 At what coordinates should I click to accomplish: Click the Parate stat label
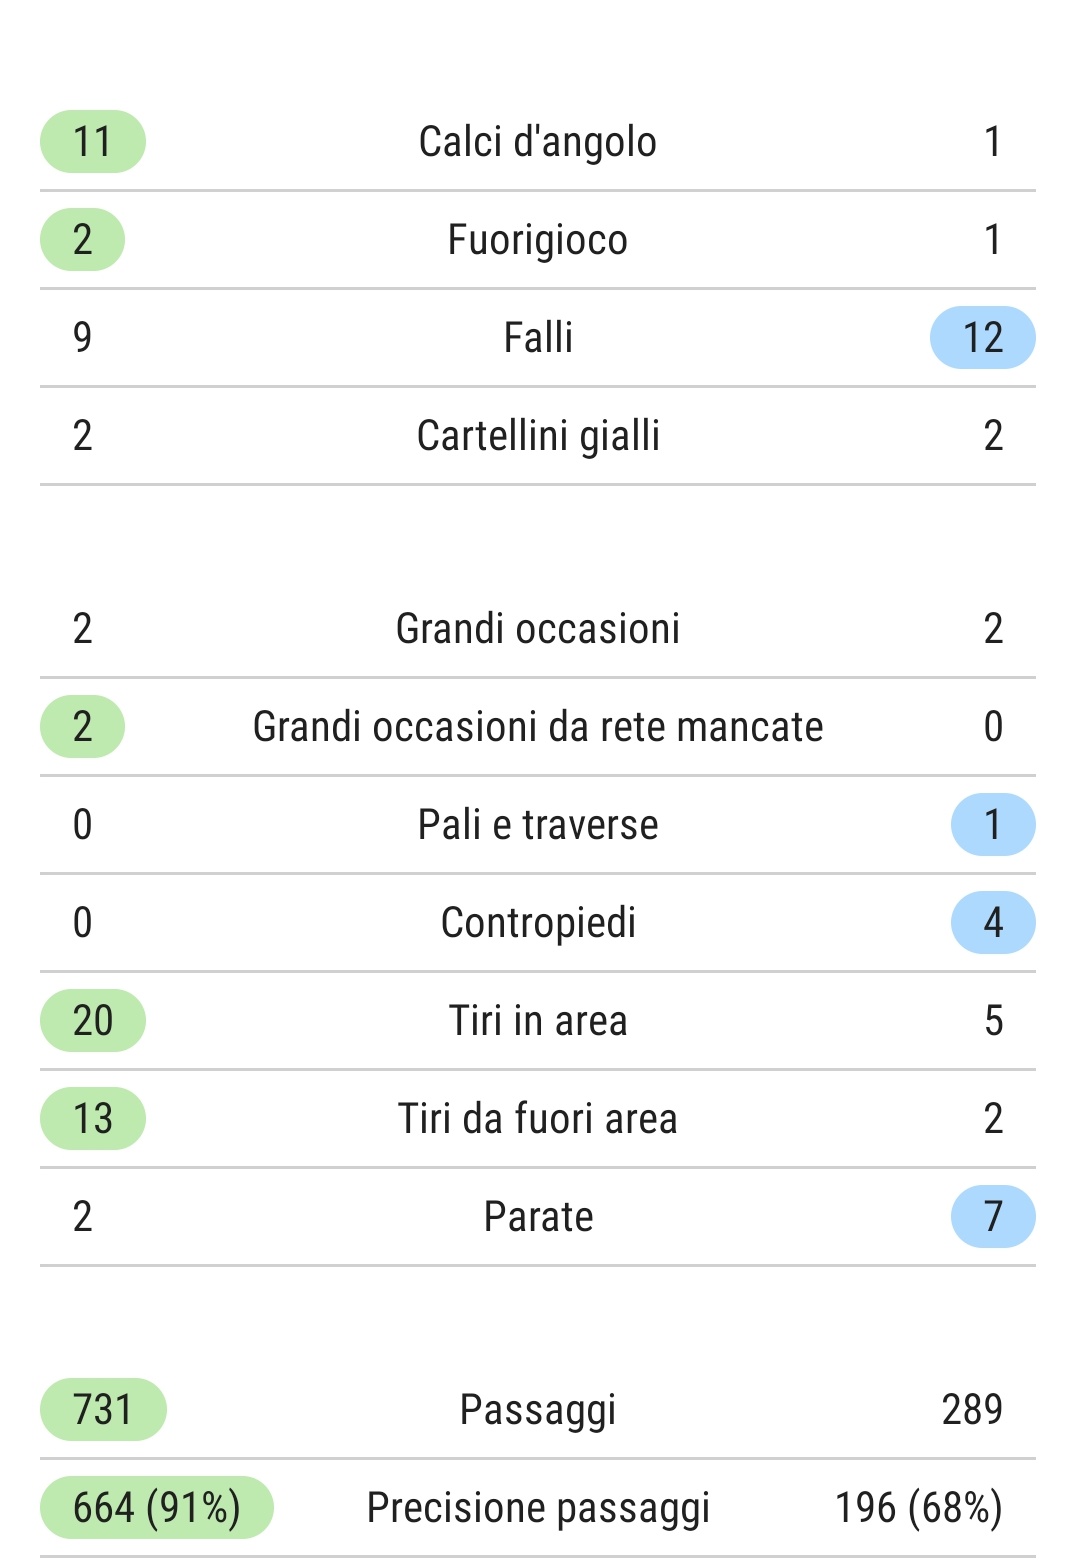[538, 1217]
